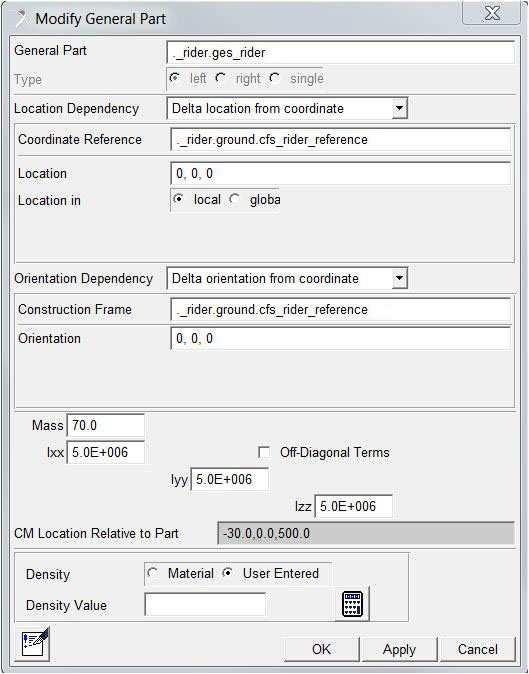The height and width of the screenshot is (674, 529).
Task: Click the Location Dependency label
Action: (x=76, y=108)
